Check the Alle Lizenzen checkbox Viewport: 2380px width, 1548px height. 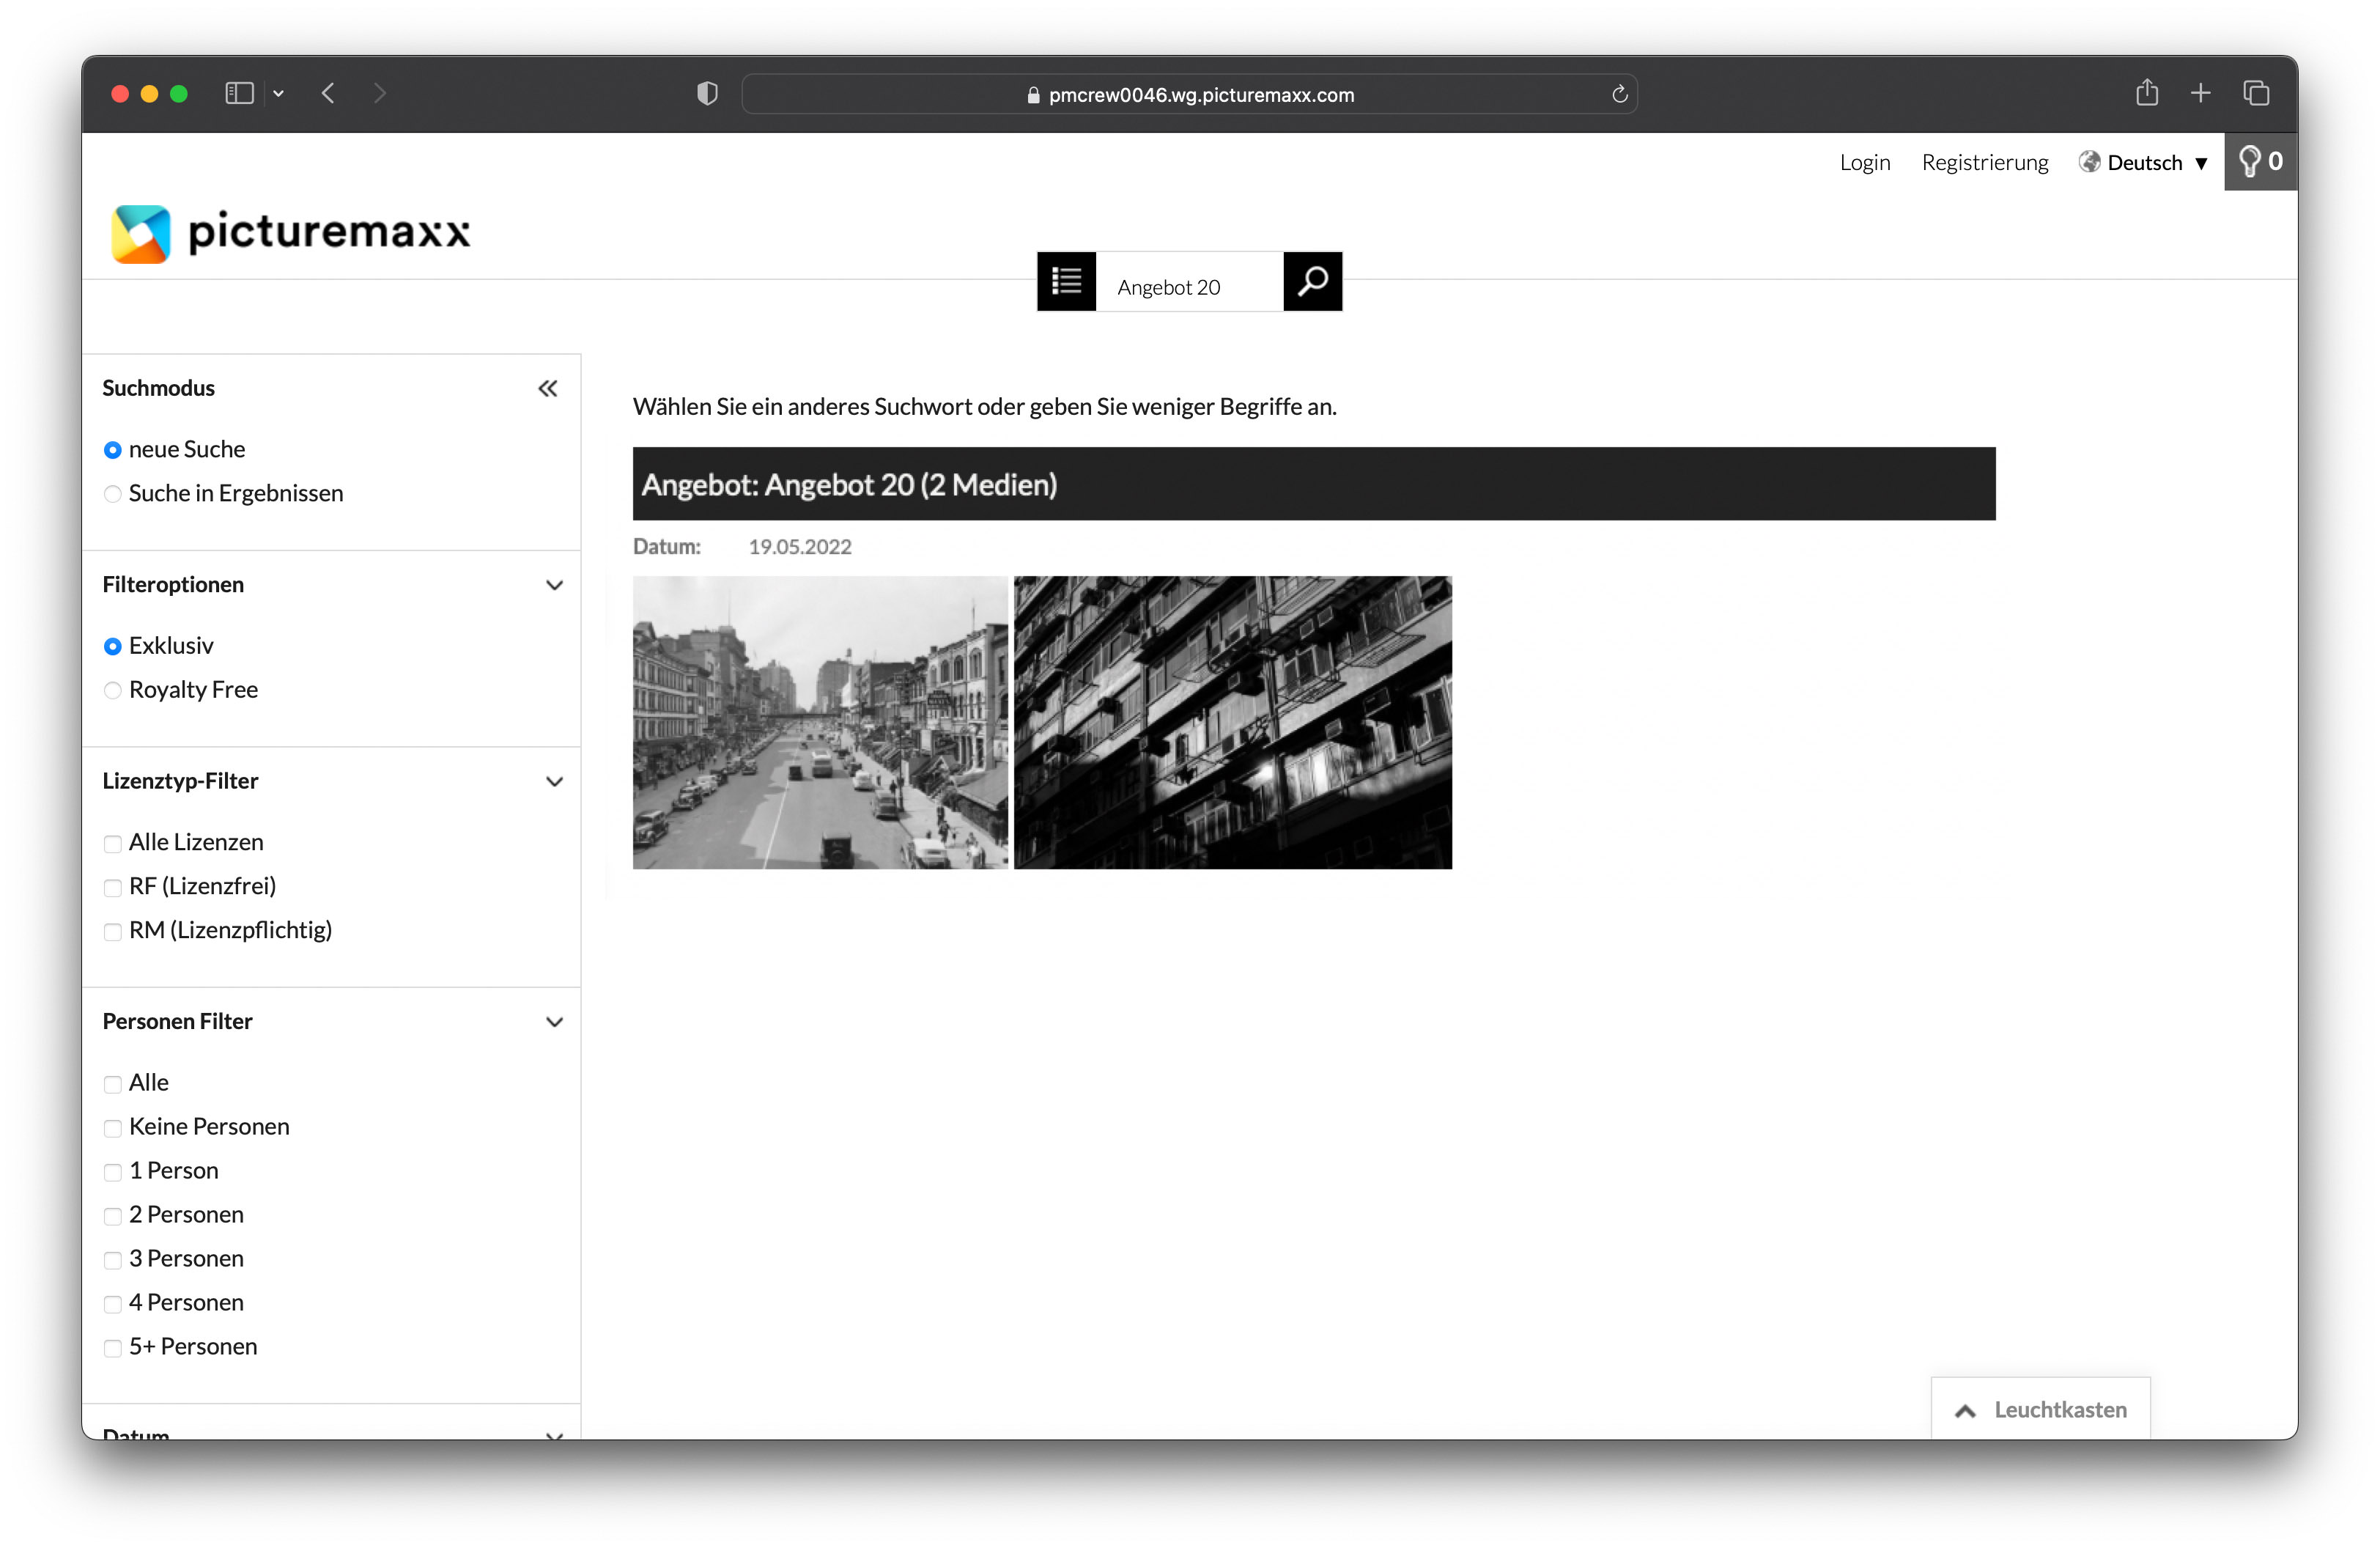click(113, 843)
